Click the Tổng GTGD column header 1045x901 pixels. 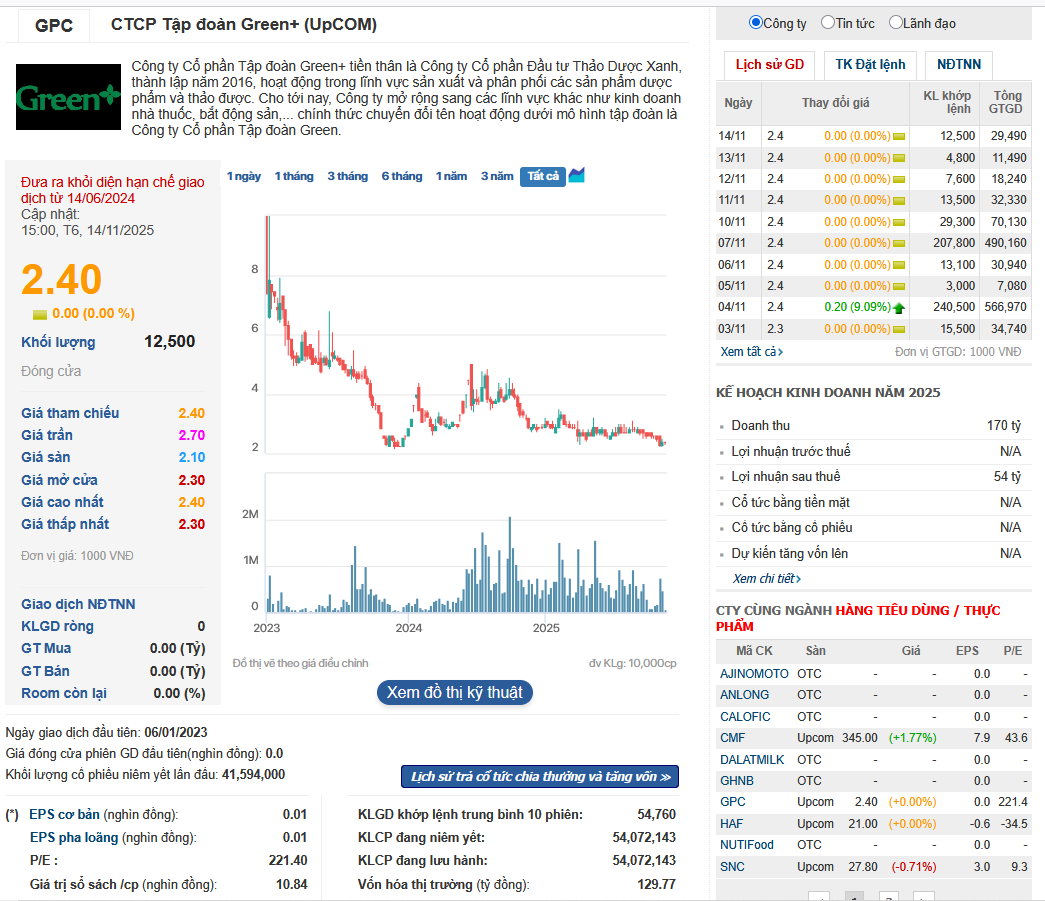click(x=1005, y=102)
